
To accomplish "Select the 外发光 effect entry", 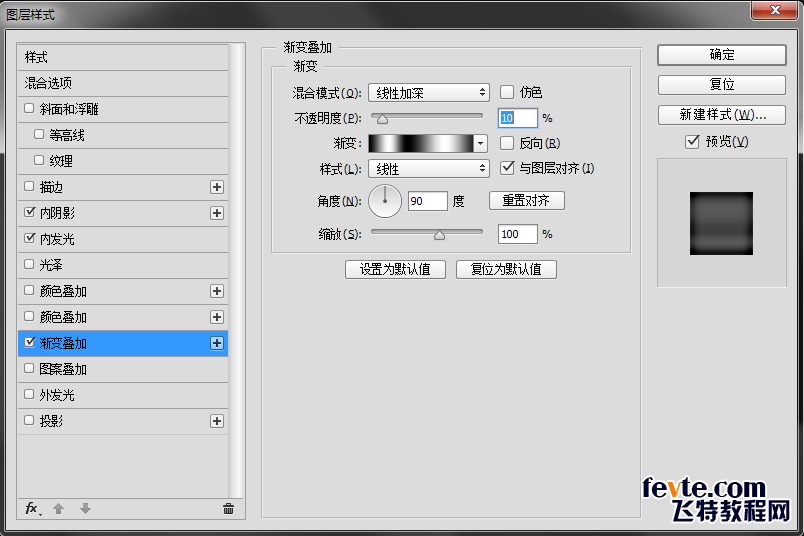I will click(x=56, y=395).
